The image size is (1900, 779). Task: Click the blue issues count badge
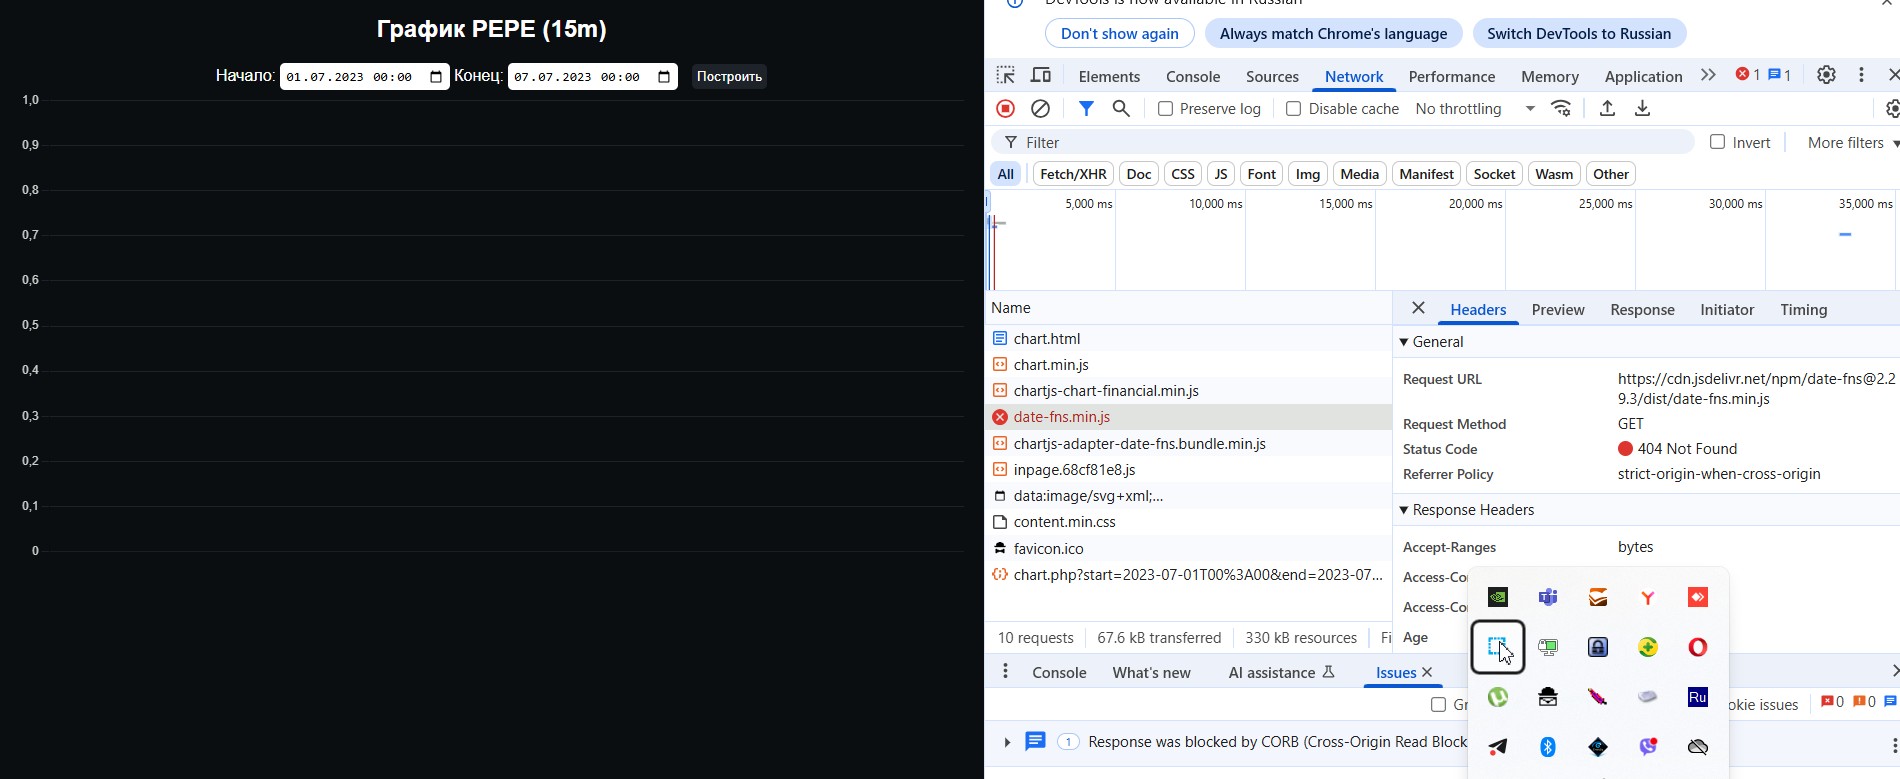1779,75
